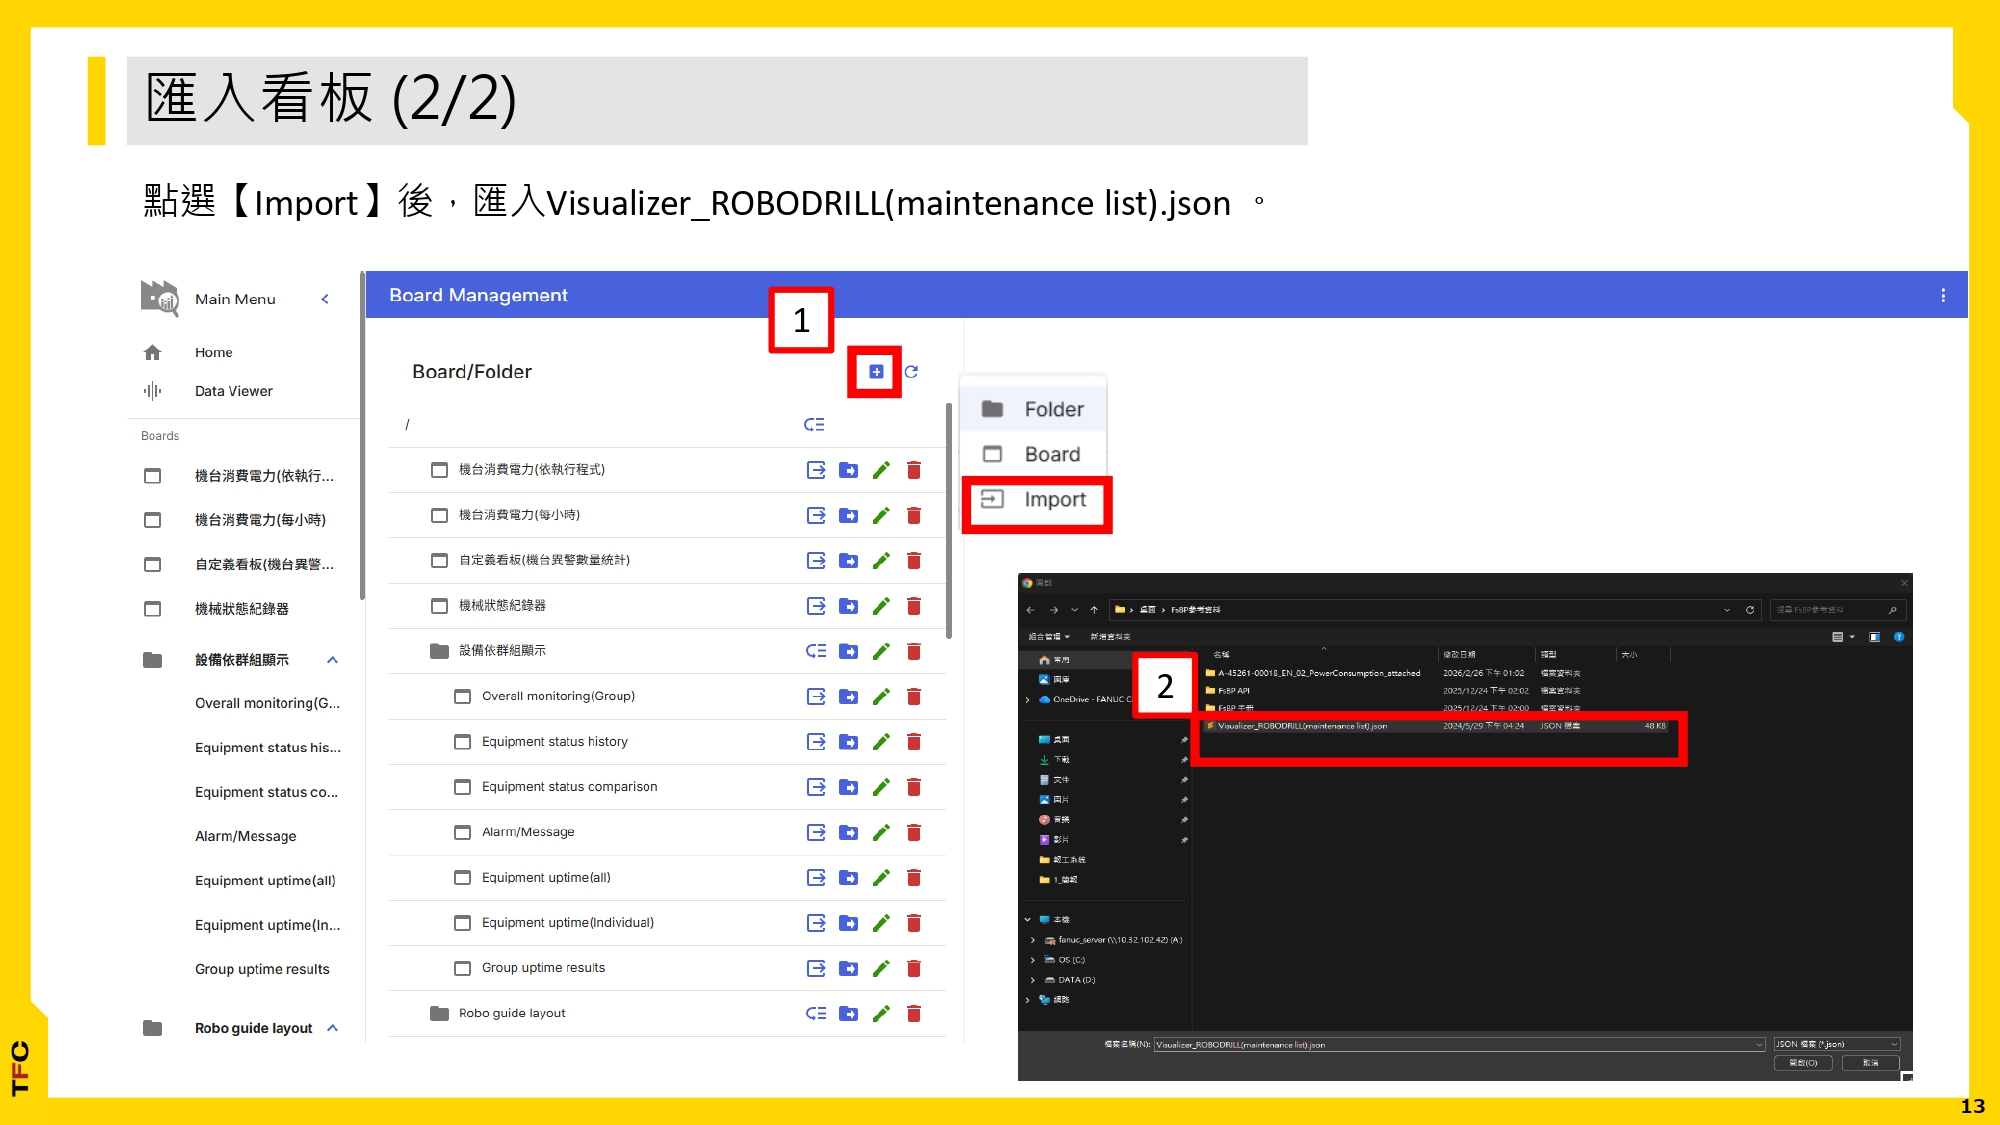Viewport: 2000px width, 1125px height.
Task: Go back in the file dialog
Action: 1031,610
